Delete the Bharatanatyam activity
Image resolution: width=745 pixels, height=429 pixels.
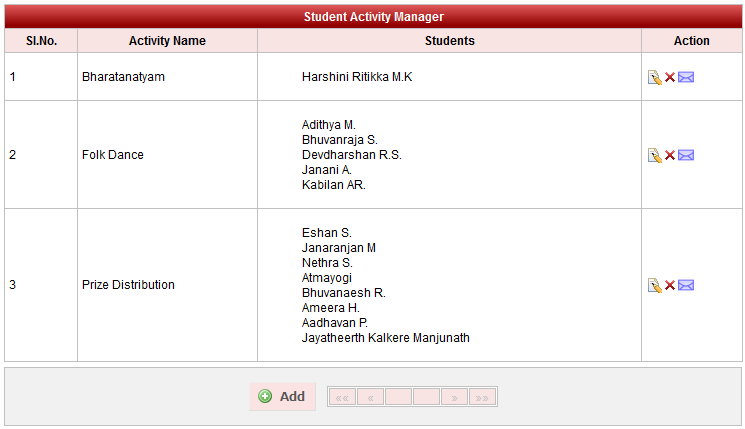click(x=670, y=78)
